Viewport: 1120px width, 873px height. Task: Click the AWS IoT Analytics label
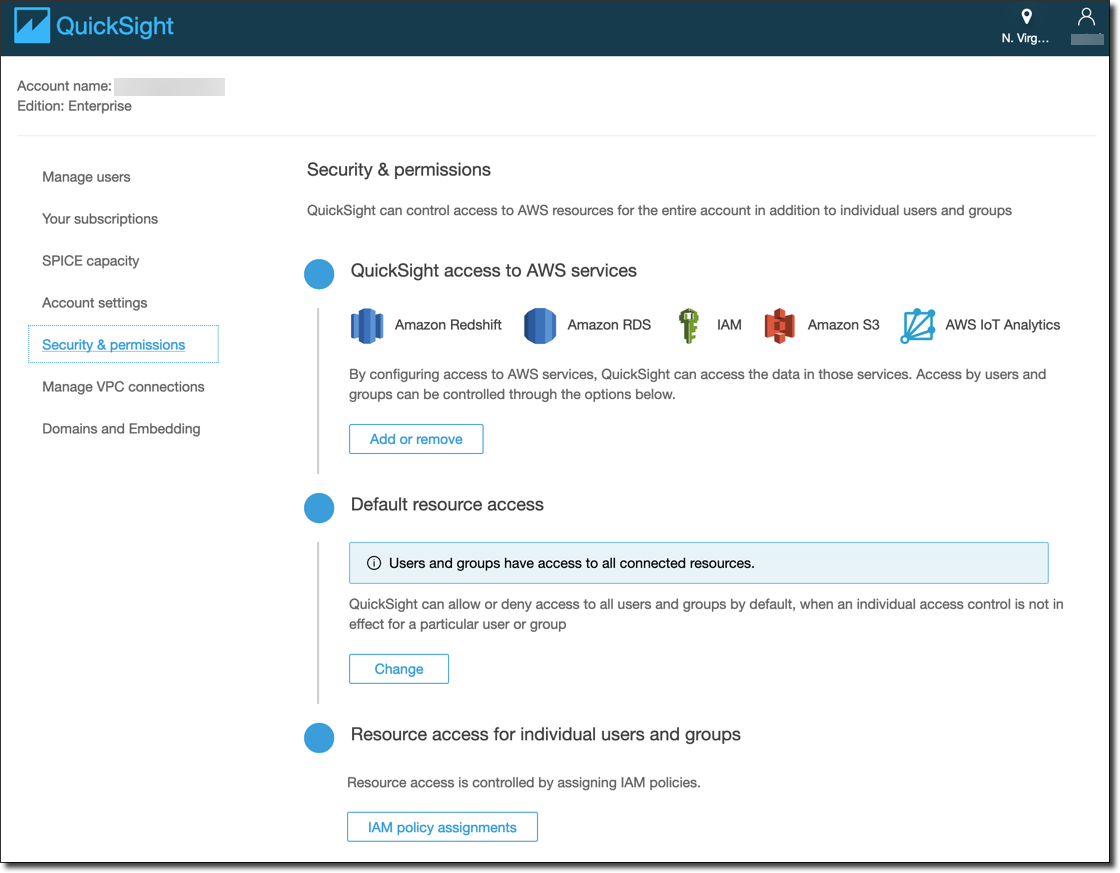[1003, 325]
